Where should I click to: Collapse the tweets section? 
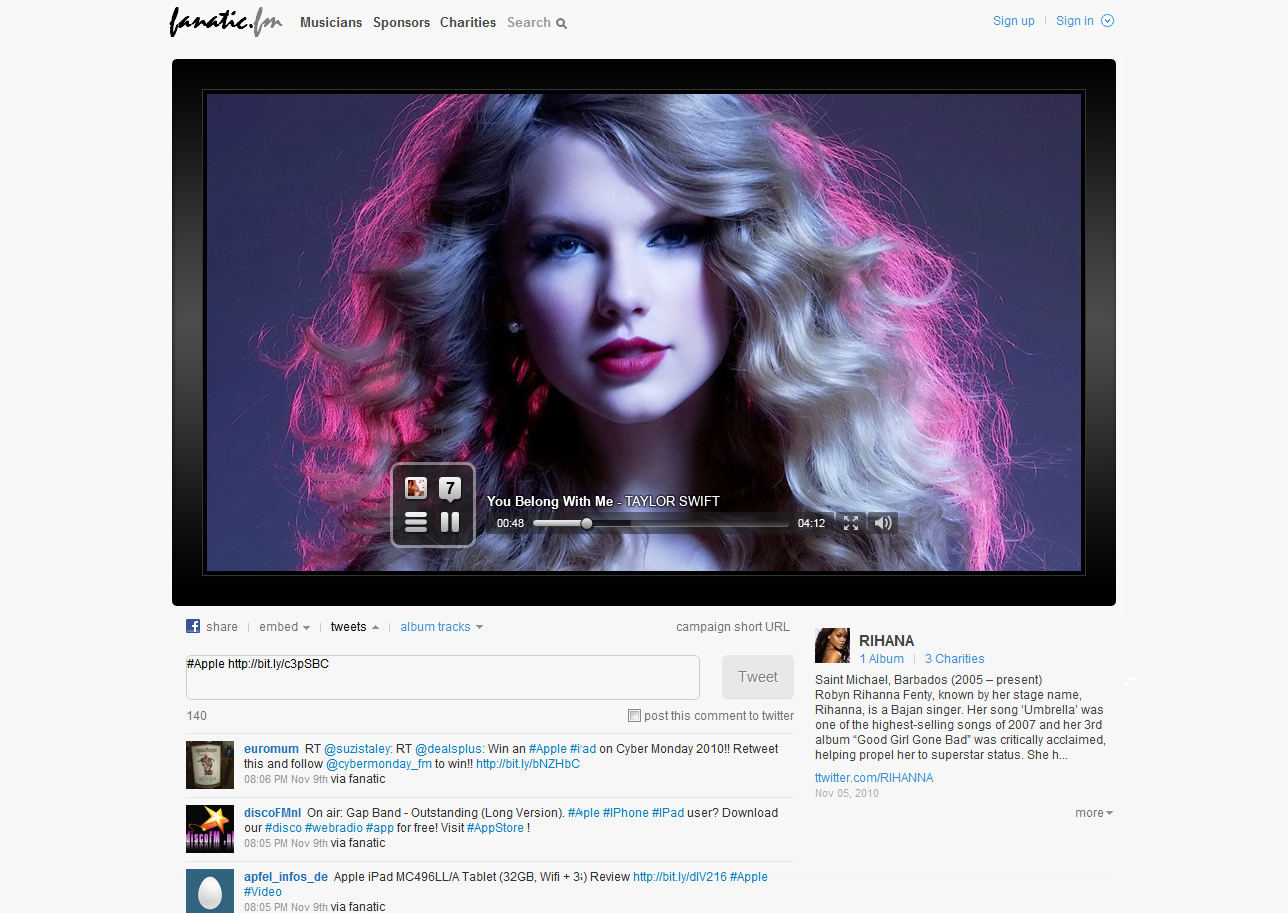point(355,627)
